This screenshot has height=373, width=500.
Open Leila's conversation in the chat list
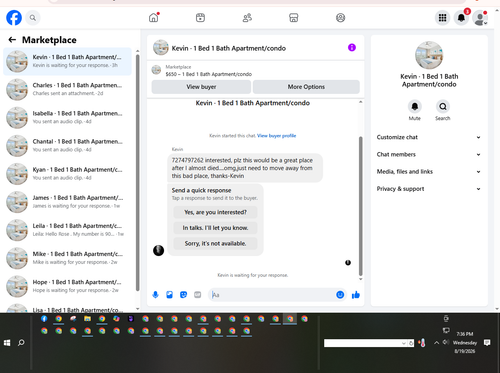[x=68, y=230]
